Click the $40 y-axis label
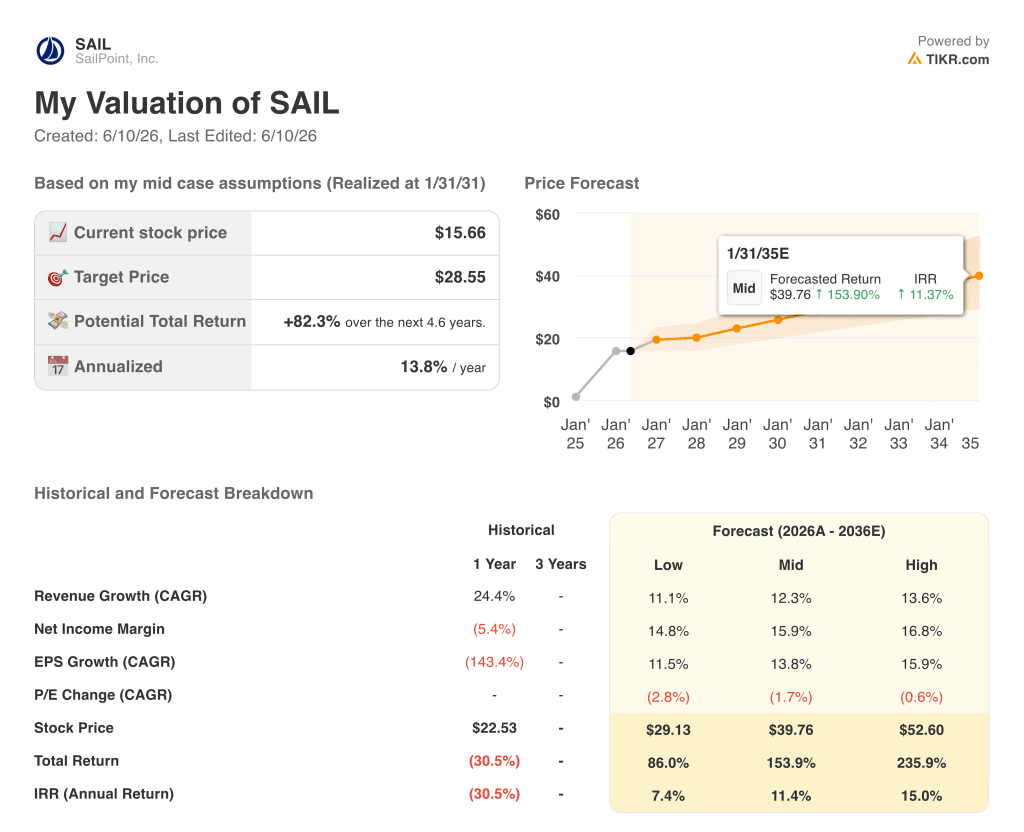1024x832 pixels. pyautogui.click(x=547, y=276)
